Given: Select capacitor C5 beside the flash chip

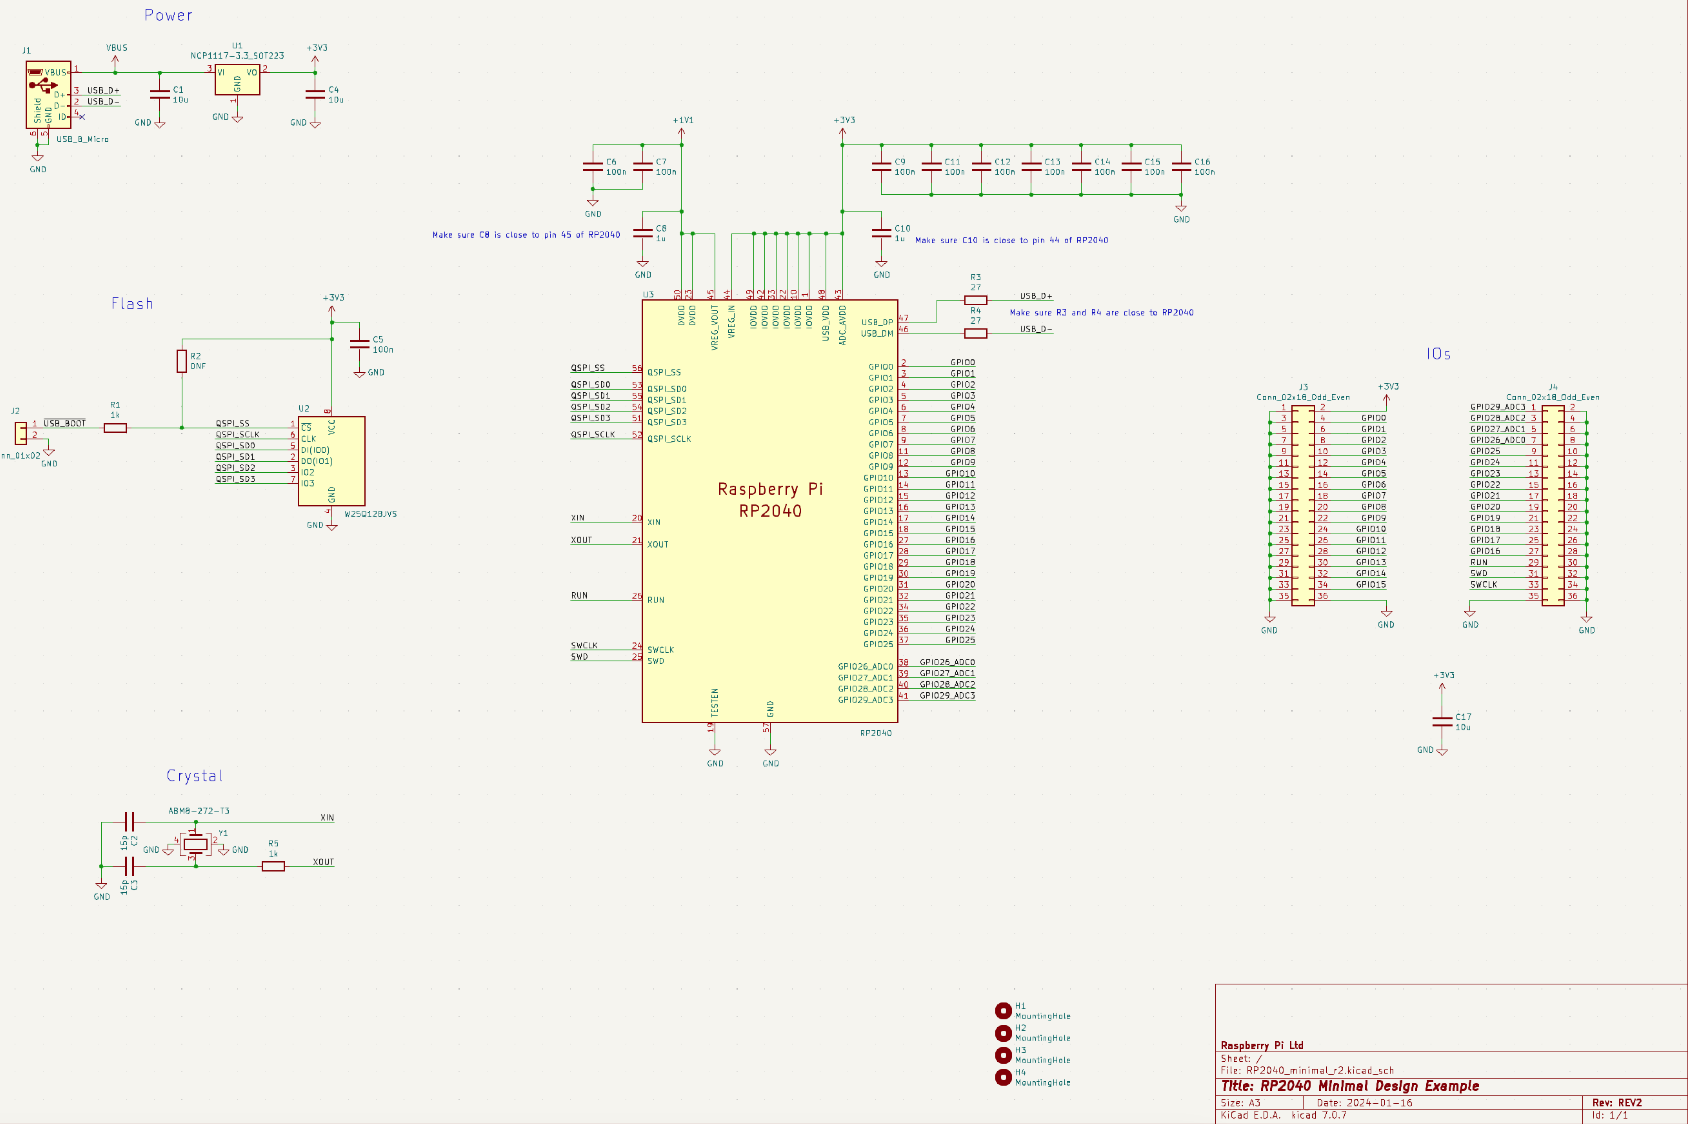Looking at the screenshot, I should (x=359, y=344).
